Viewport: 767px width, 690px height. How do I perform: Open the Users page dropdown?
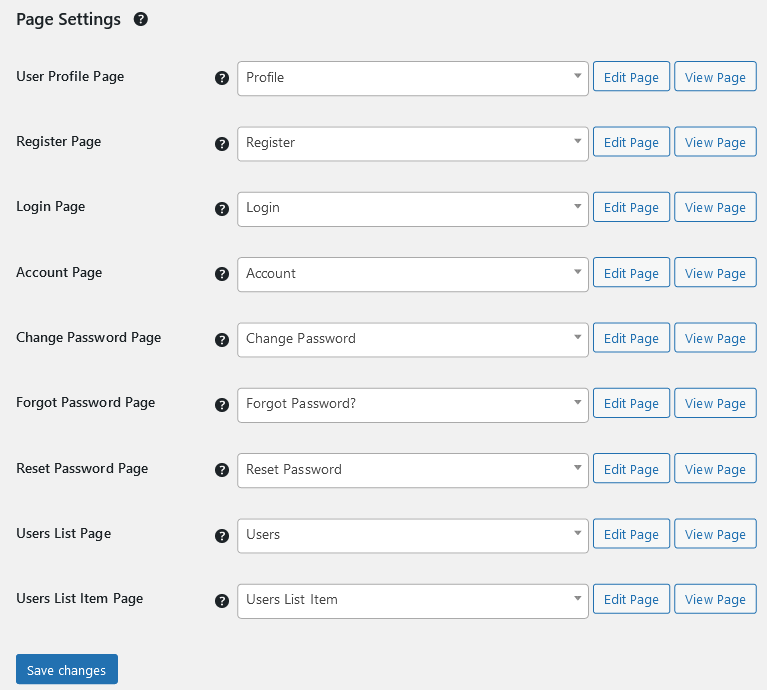(x=413, y=535)
